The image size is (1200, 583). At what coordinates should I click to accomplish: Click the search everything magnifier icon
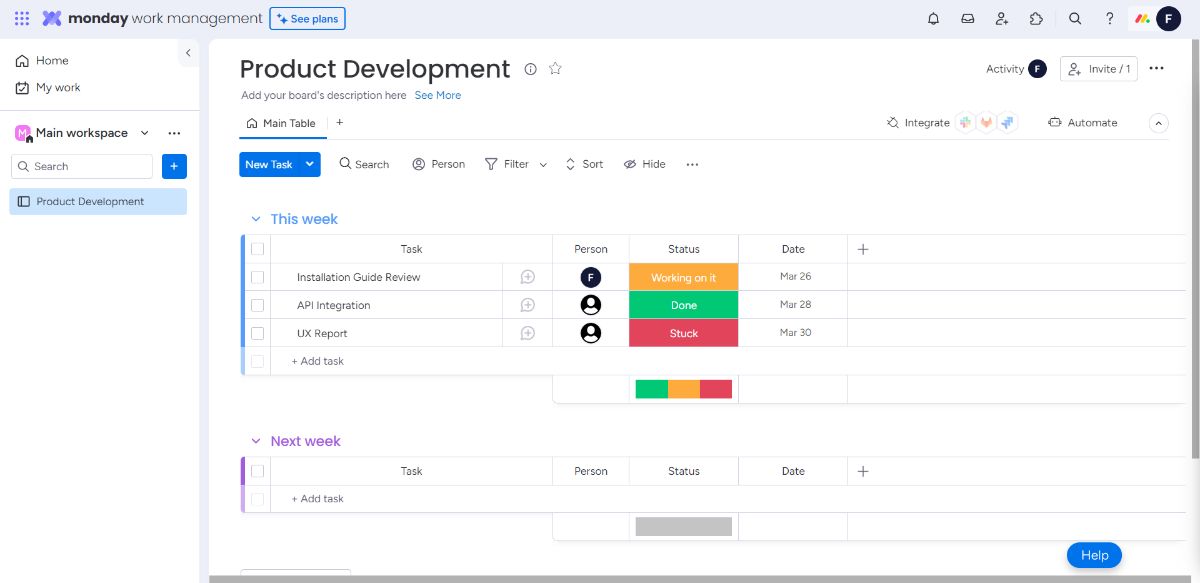(1075, 18)
